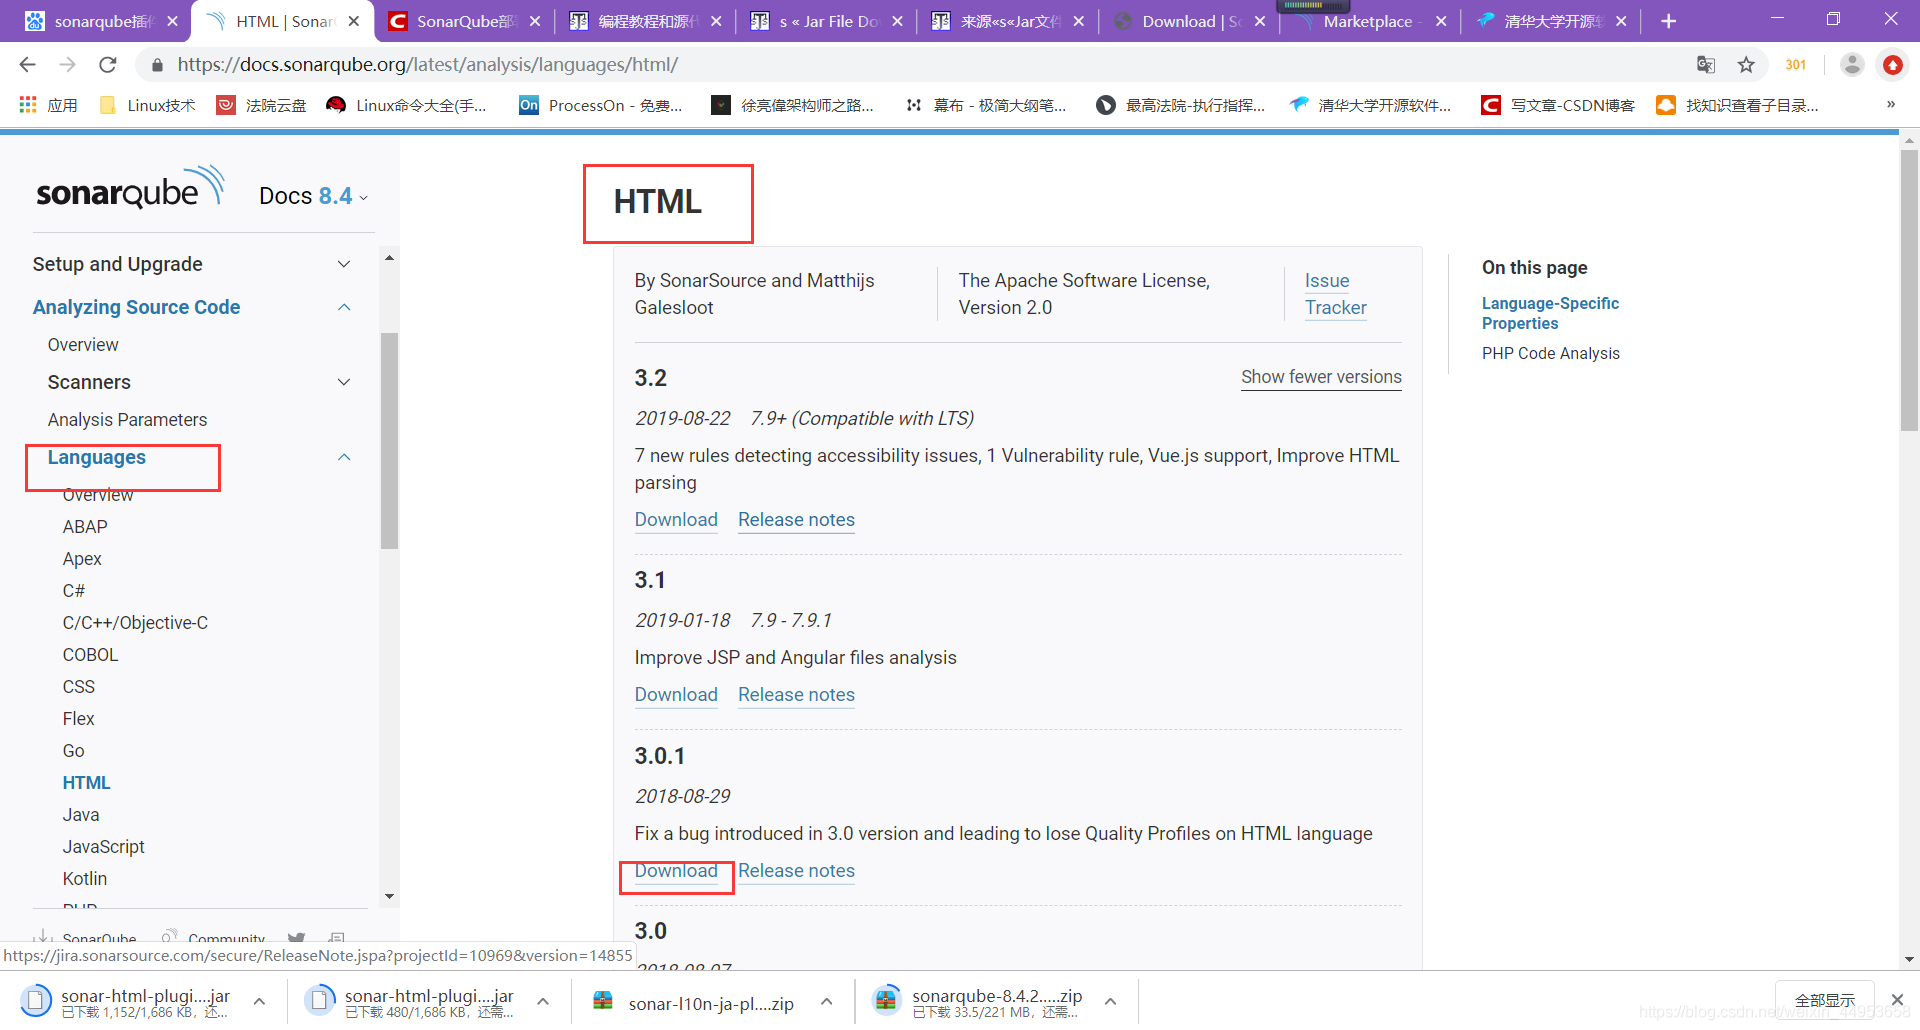Open Release notes for version 3.2
Image resolution: width=1920 pixels, height=1030 pixels.
796,520
